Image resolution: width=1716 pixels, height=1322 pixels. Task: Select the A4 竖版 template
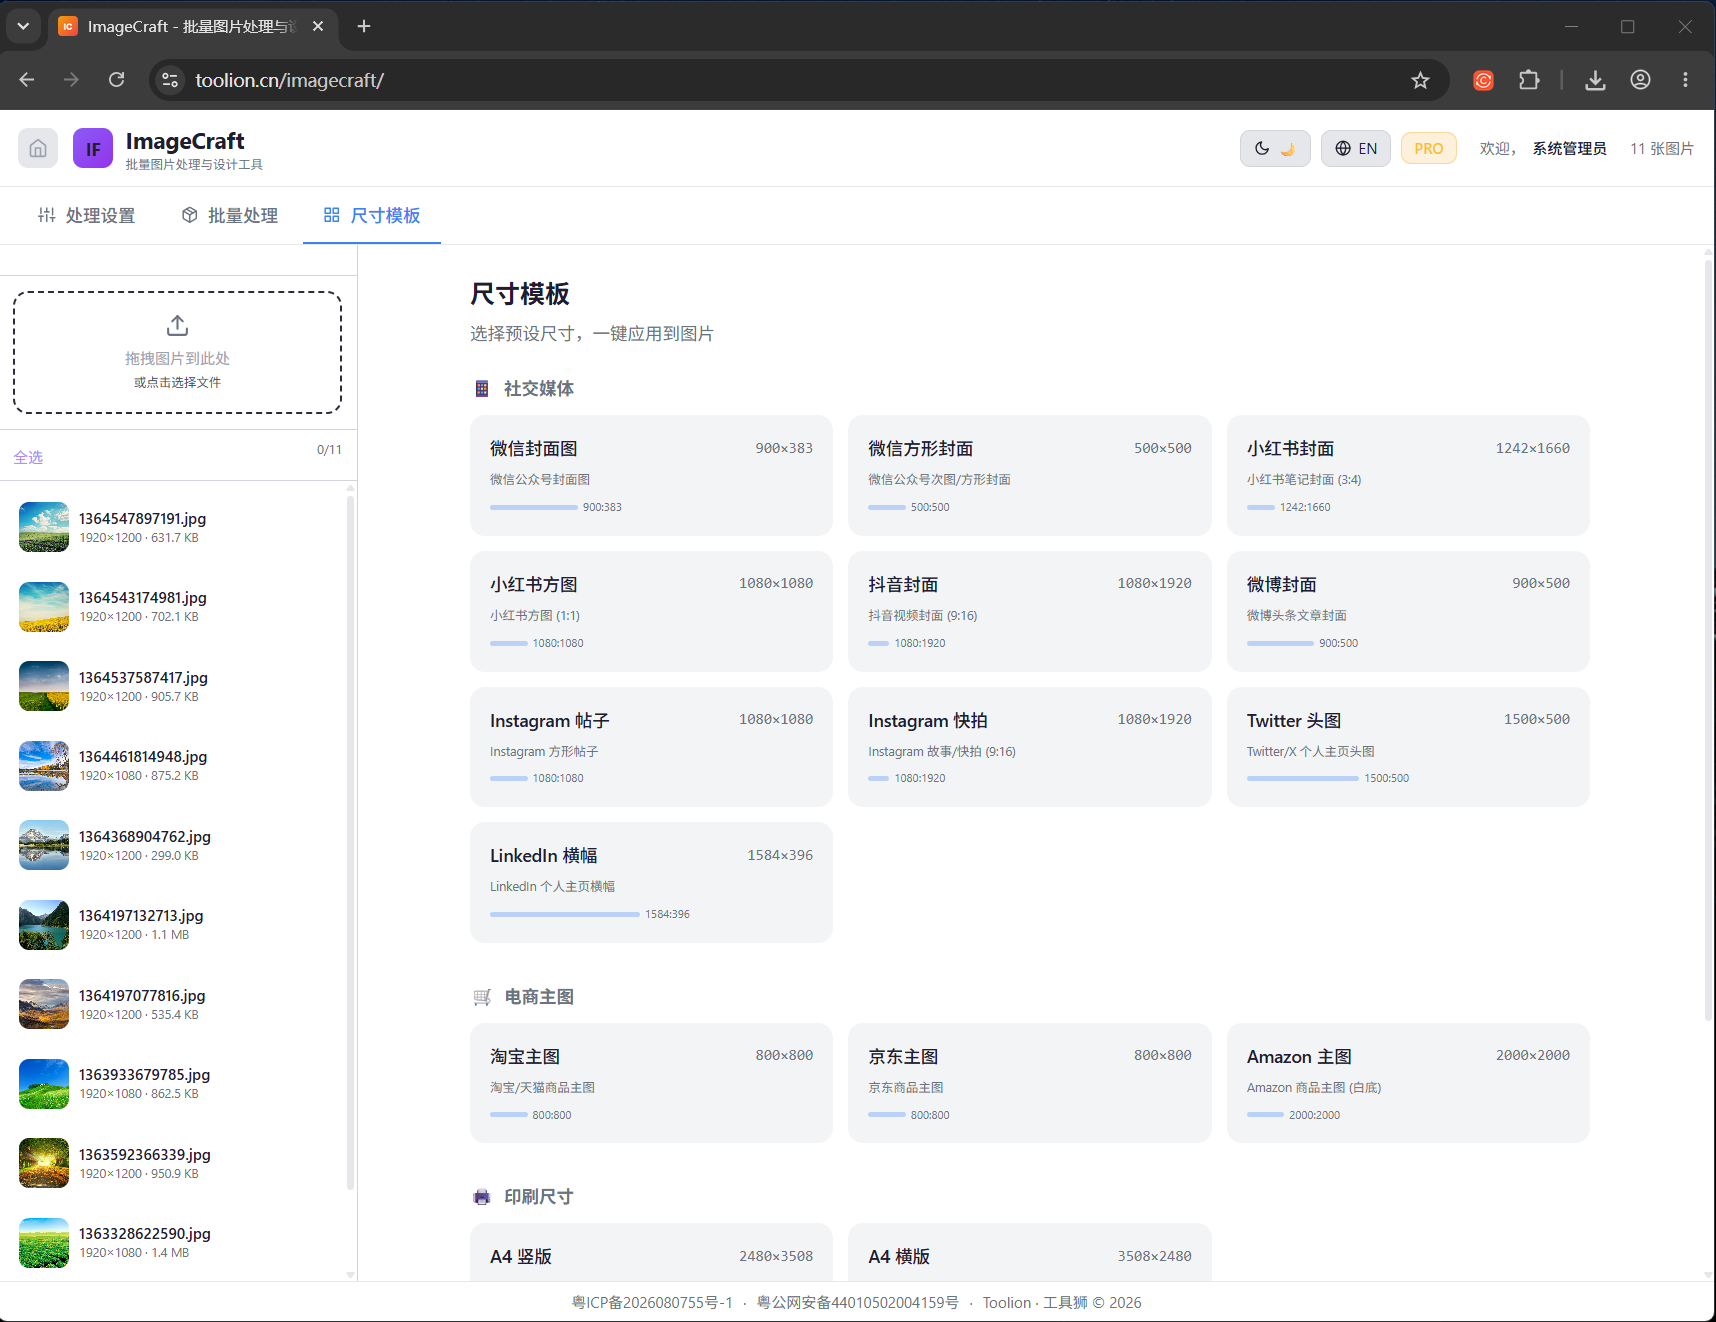[651, 1252]
